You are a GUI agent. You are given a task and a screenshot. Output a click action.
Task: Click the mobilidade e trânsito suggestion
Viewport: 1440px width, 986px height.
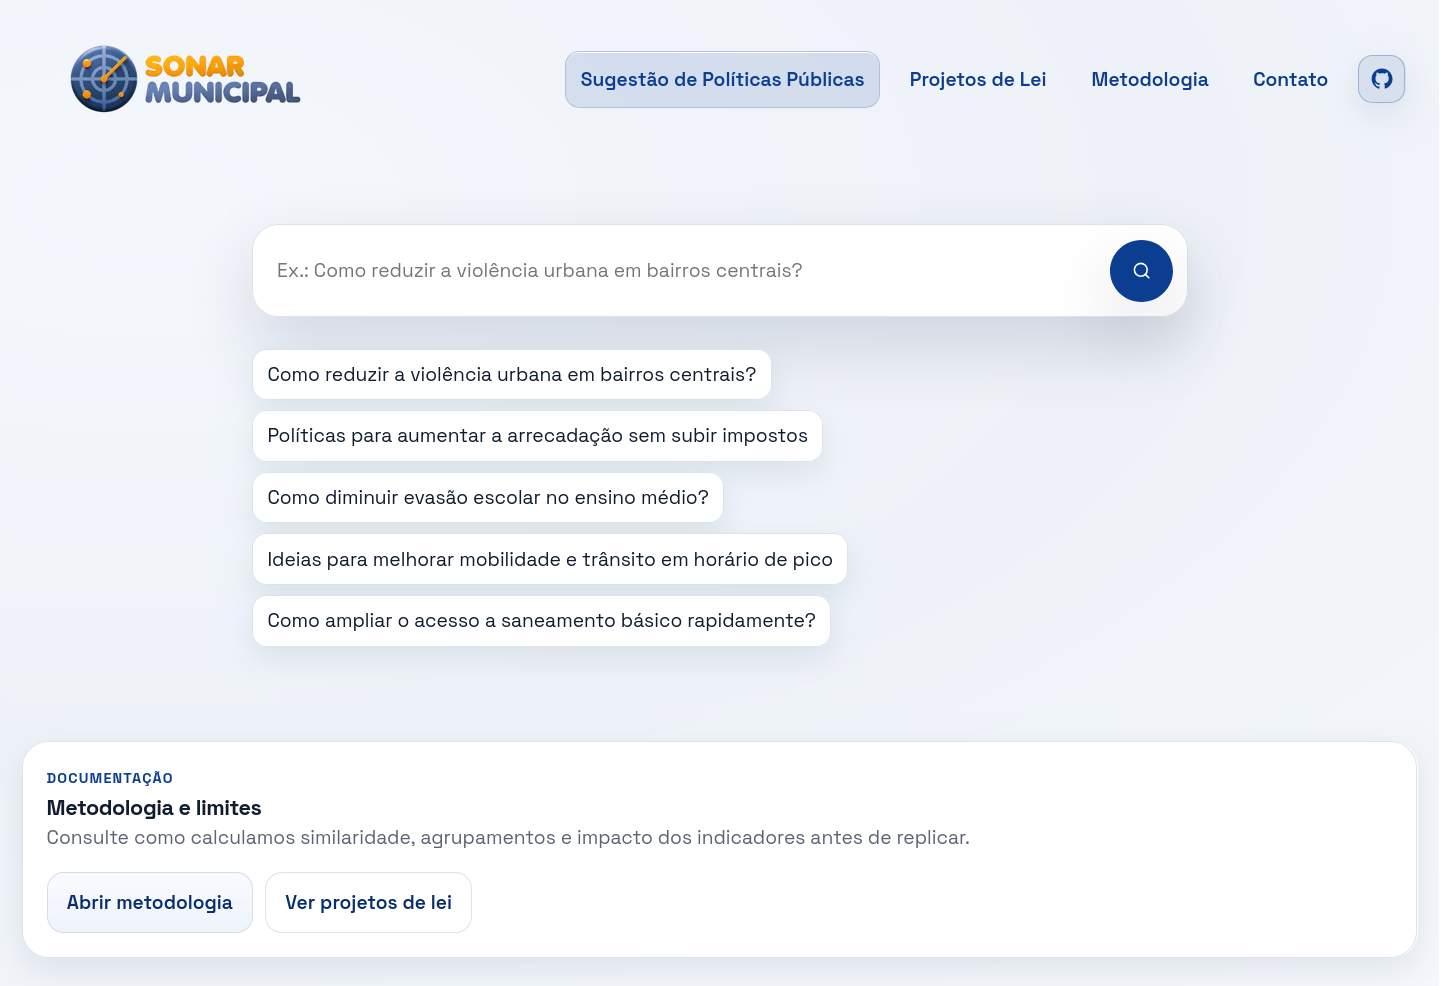(549, 560)
